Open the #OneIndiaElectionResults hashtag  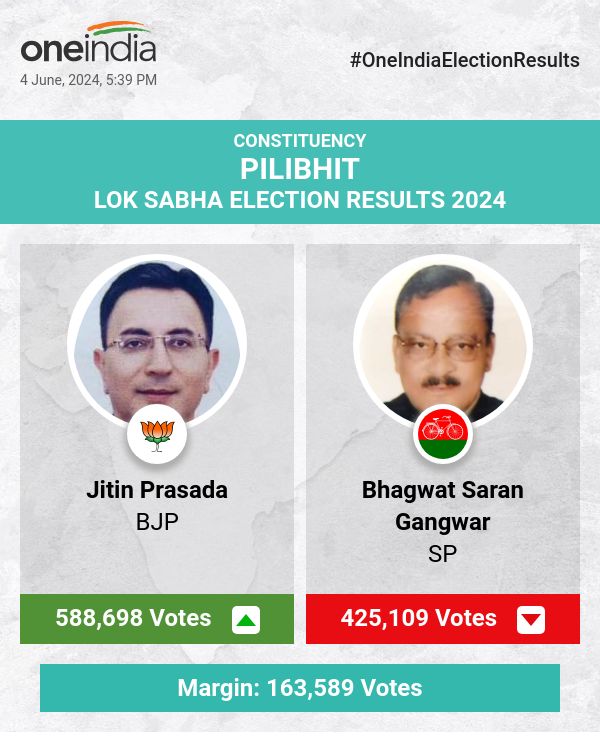click(465, 60)
